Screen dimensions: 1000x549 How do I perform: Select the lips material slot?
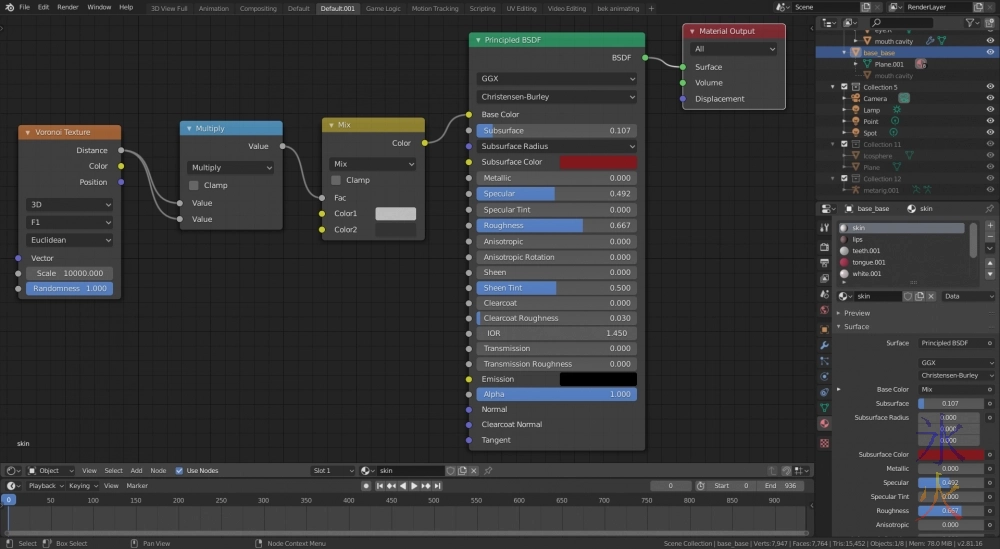click(859, 240)
